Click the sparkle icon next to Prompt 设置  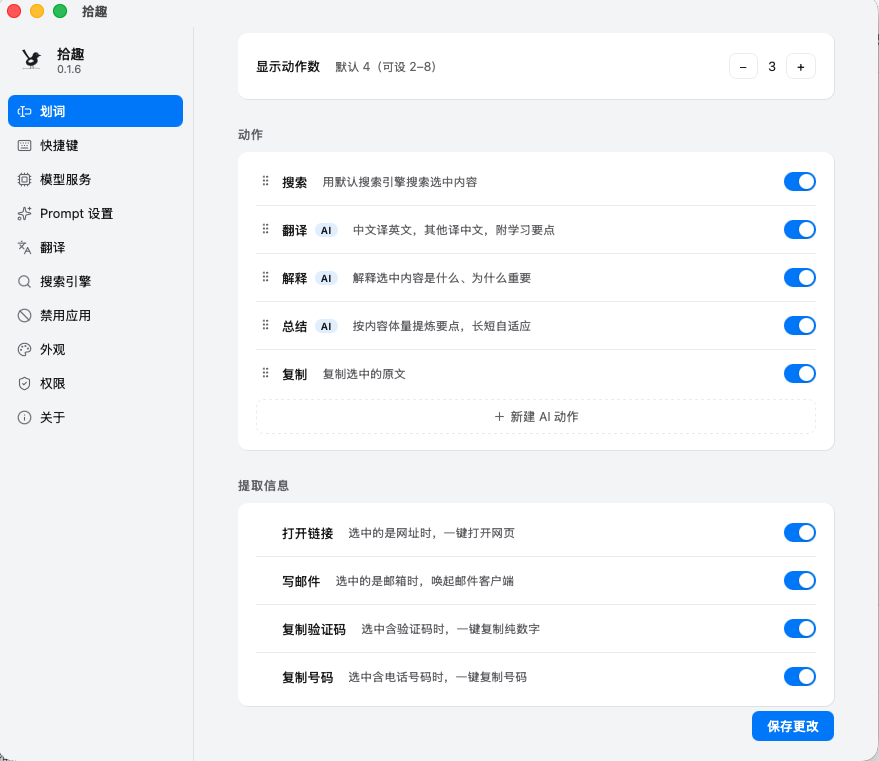tap(24, 214)
